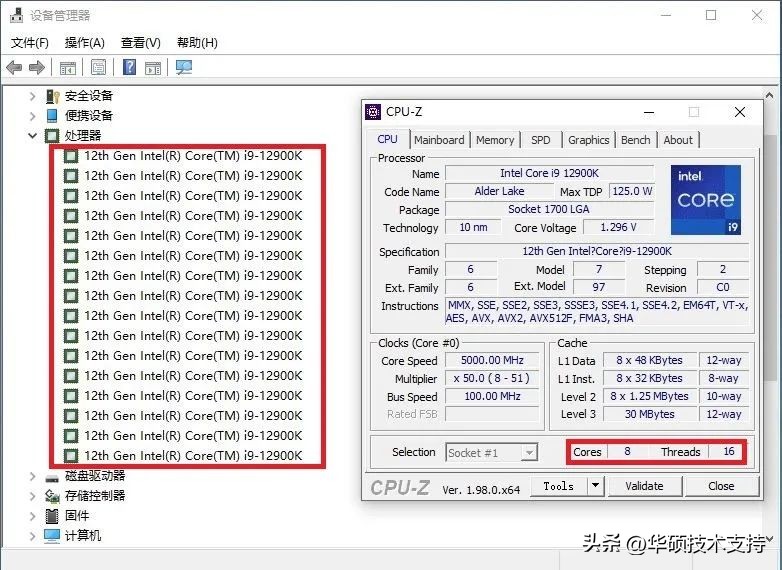Image resolution: width=782 pixels, height=570 pixels.
Task: Expand the 安全设备 node
Action: tap(32, 96)
